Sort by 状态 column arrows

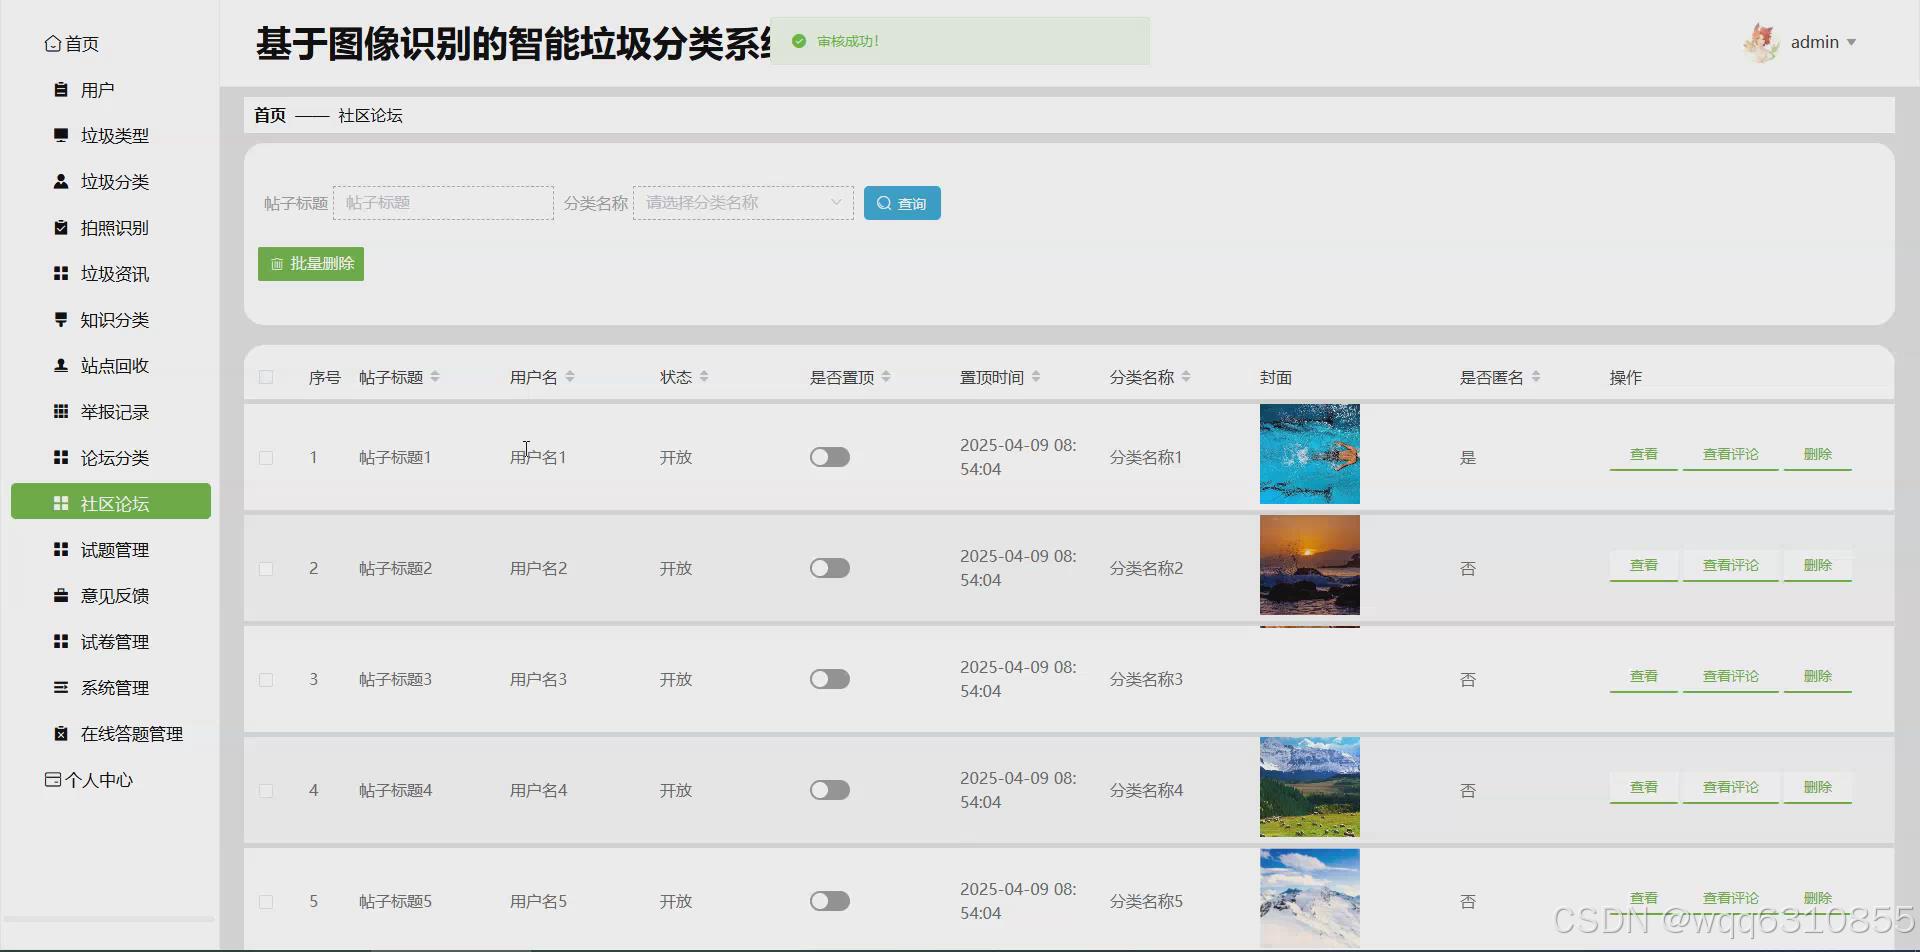(x=704, y=377)
